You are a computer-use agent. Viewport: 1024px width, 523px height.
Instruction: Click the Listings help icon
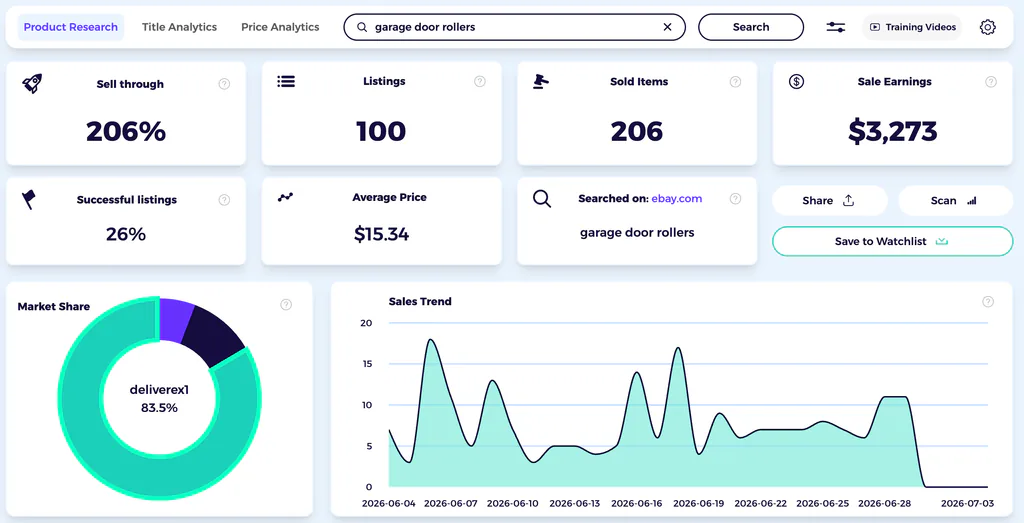pyautogui.click(x=480, y=81)
